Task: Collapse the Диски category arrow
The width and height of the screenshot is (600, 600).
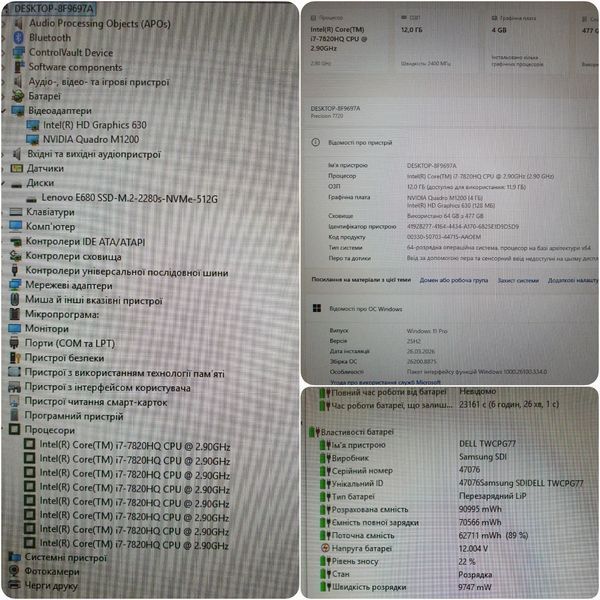Action: [x=3, y=183]
